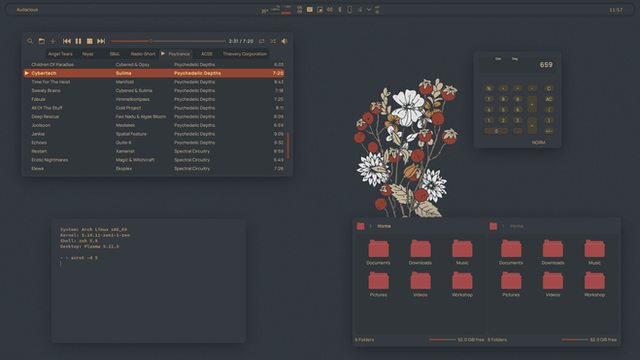The width and height of the screenshot is (640, 360).
Task: Open Downloads folder in right file pane
Action: pyautogui.click(x=553, y=252)
